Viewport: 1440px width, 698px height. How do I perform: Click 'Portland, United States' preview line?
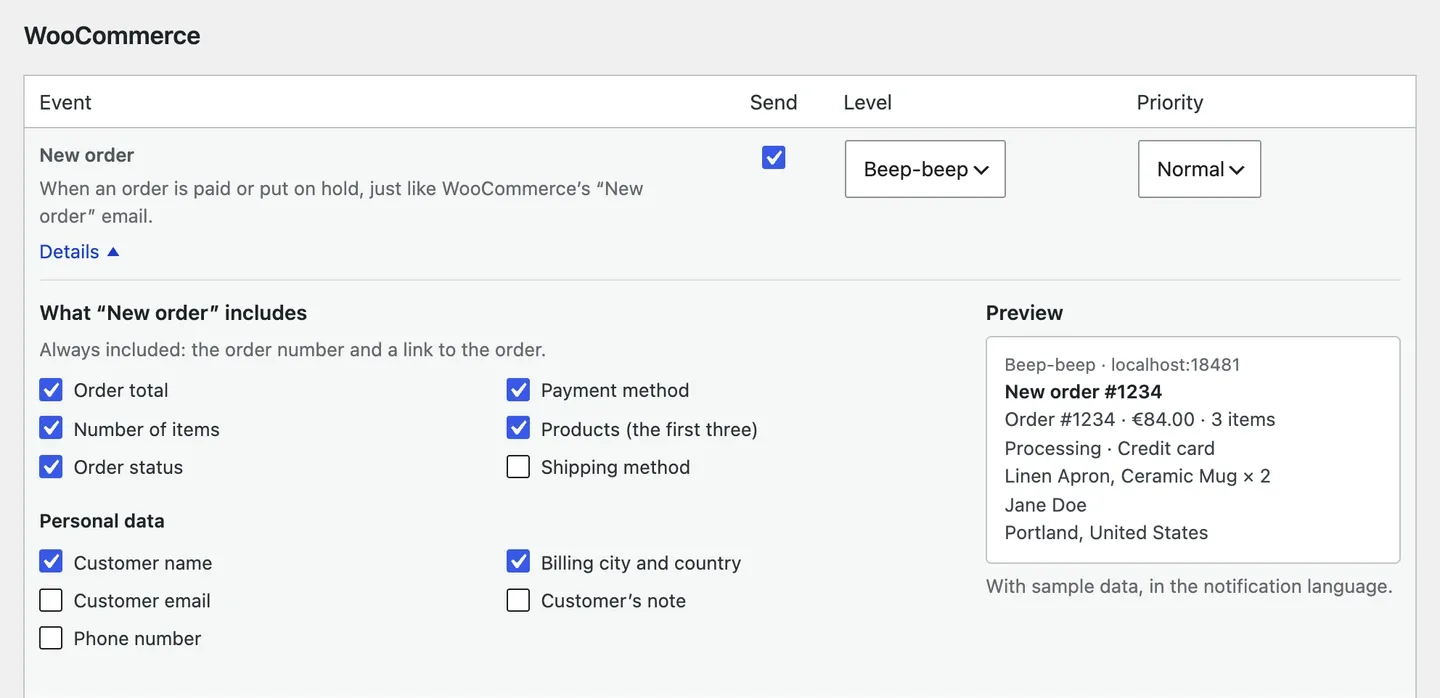1106,533
